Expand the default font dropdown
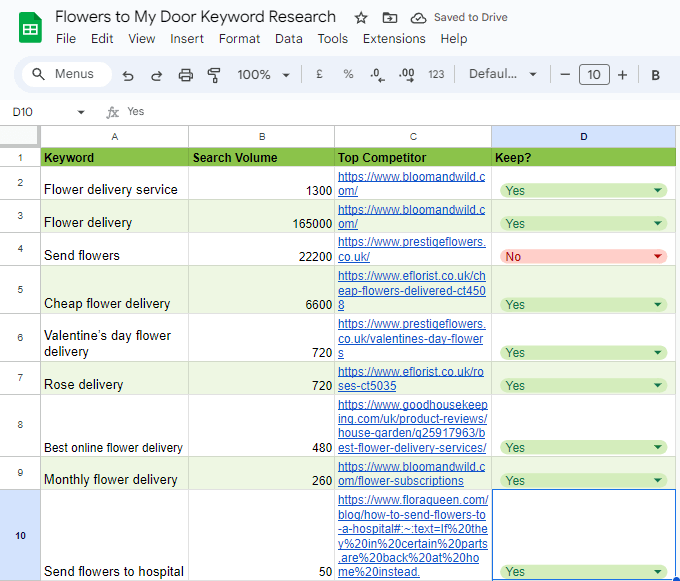The image size is (680, 581). pyautogui.click(x=503, y=75)
